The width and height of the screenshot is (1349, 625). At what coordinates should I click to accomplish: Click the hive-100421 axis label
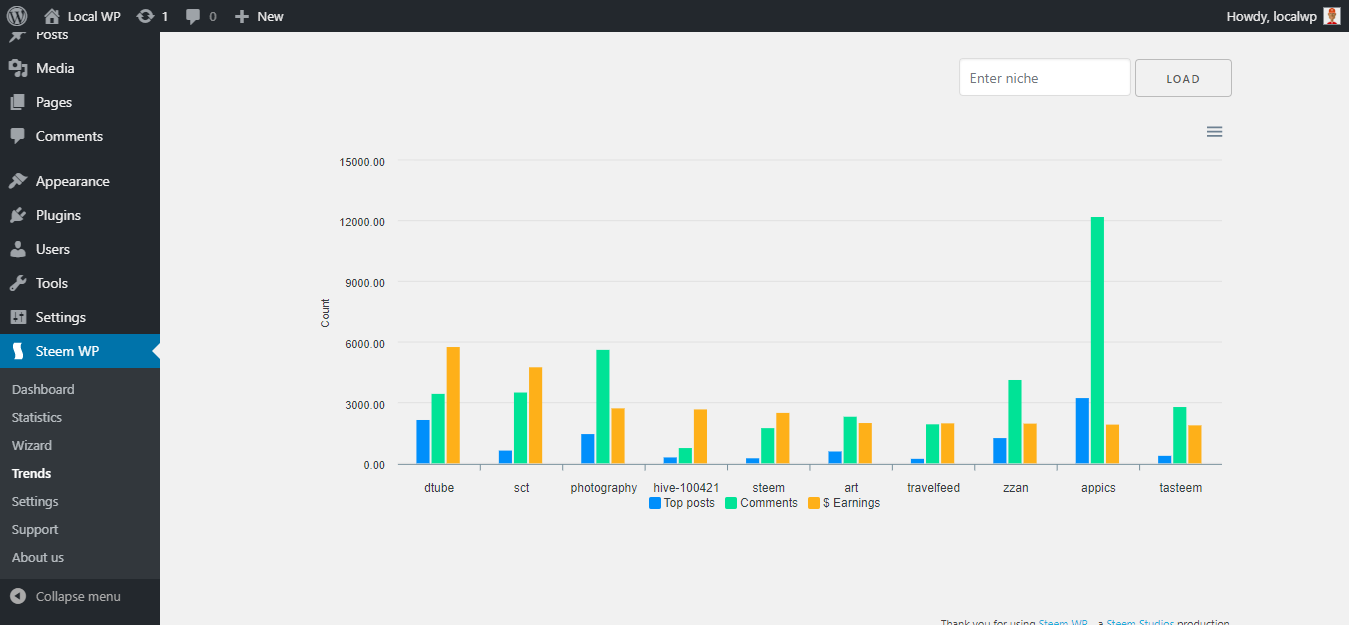[686, 488]
